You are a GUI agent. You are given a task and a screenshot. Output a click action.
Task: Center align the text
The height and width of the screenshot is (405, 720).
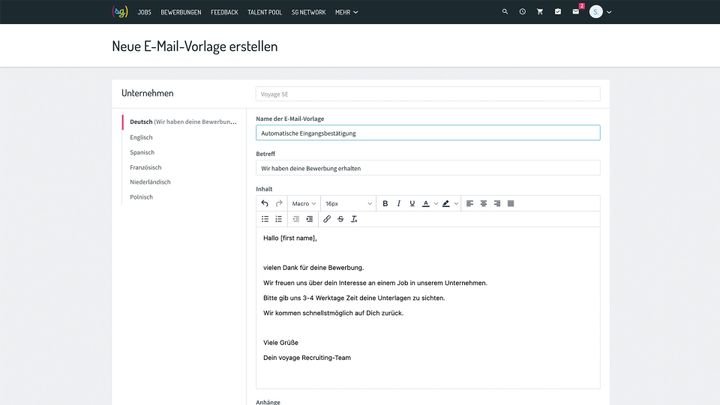[x=484, y=203]
